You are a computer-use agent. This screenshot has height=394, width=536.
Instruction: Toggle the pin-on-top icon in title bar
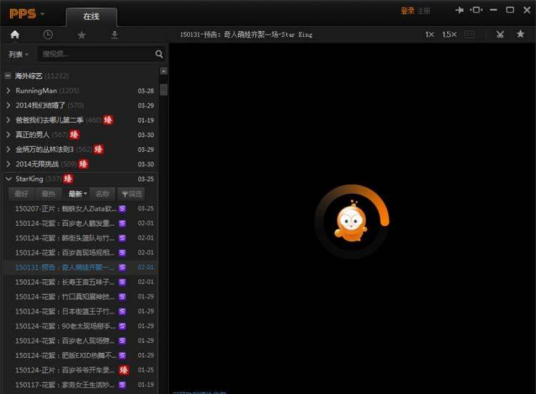459,10
